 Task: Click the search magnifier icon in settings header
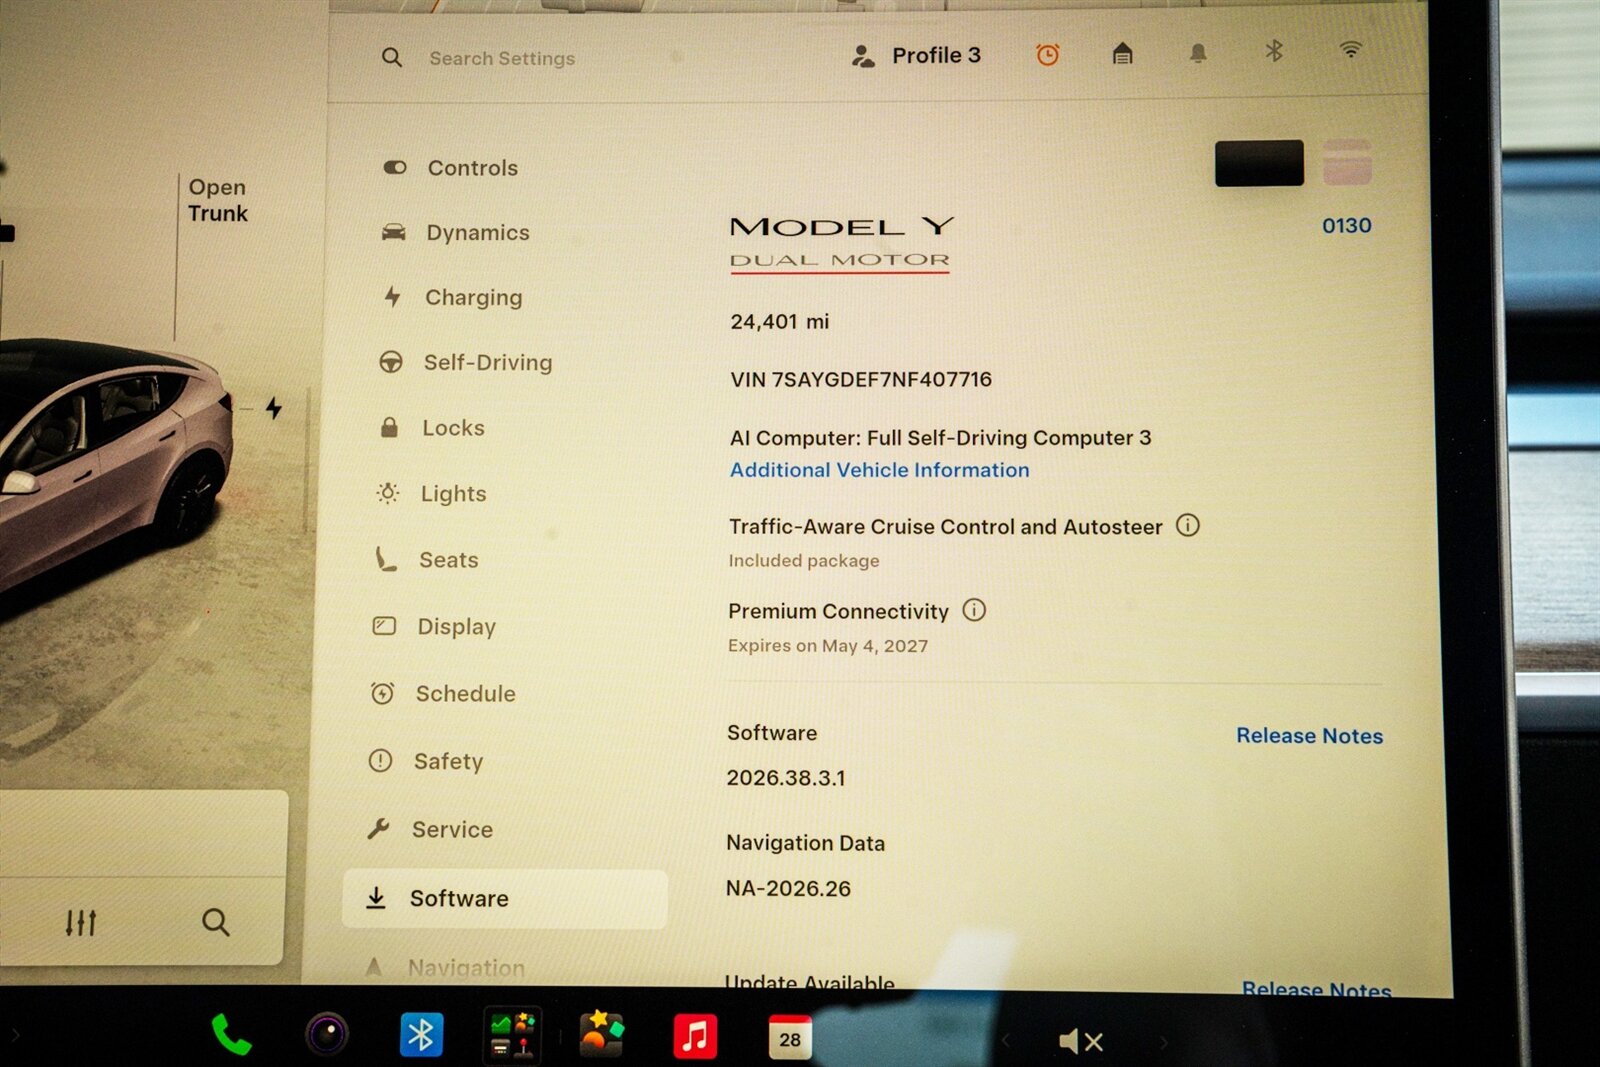[392, 58]
